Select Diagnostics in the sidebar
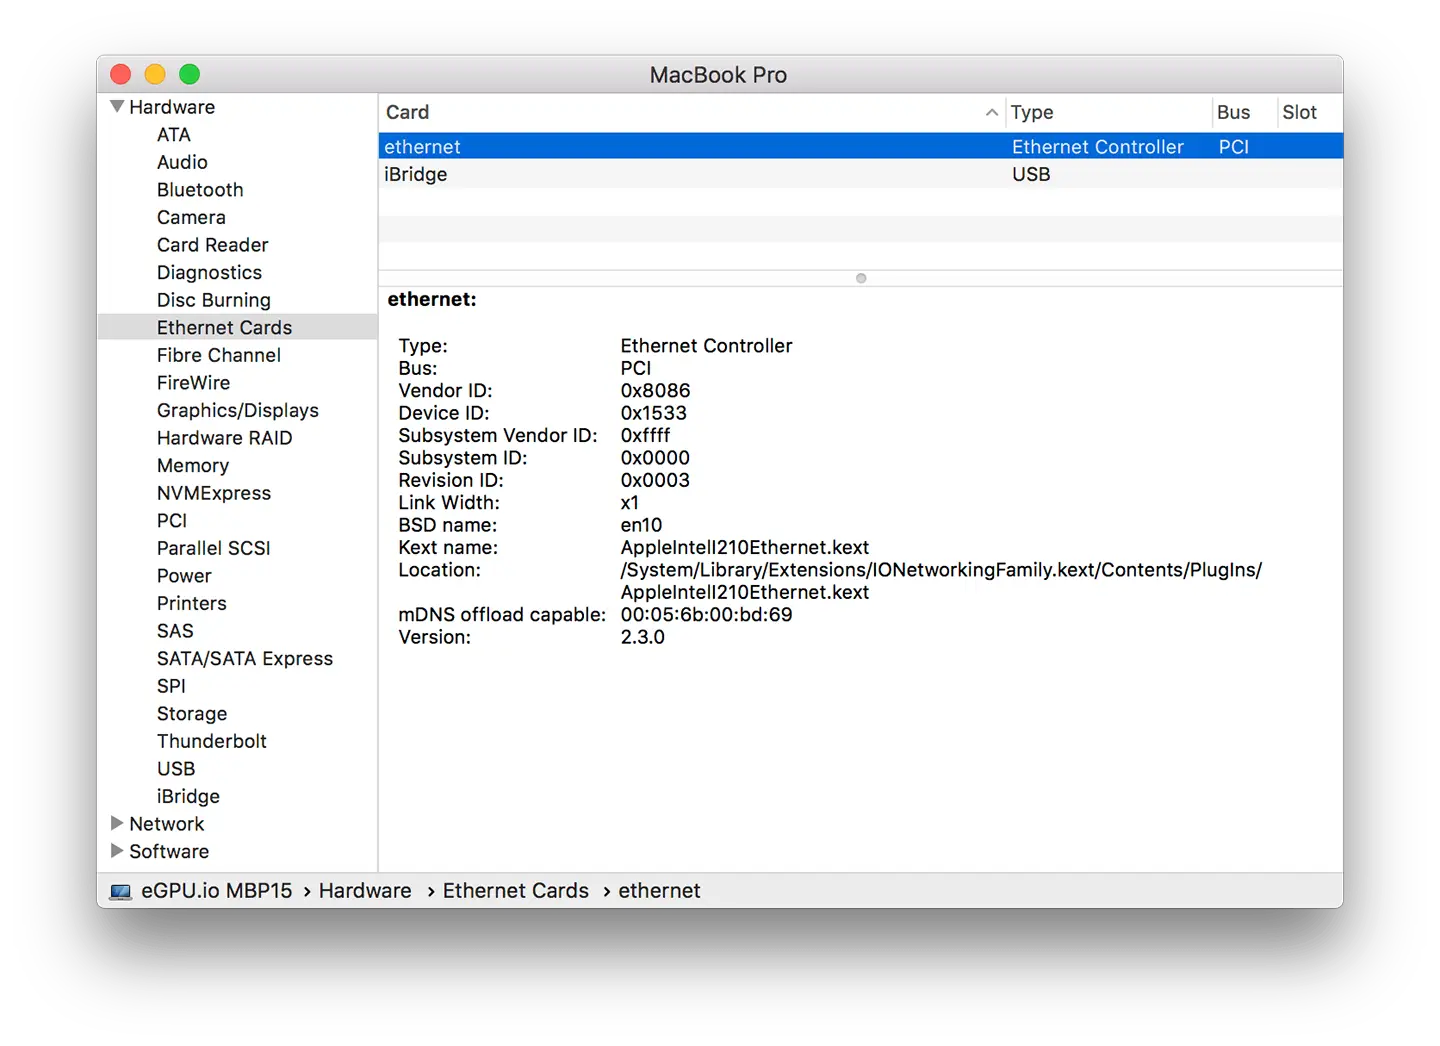Viewport: 1440px width, 1046px height. click(x=209, y=273)
